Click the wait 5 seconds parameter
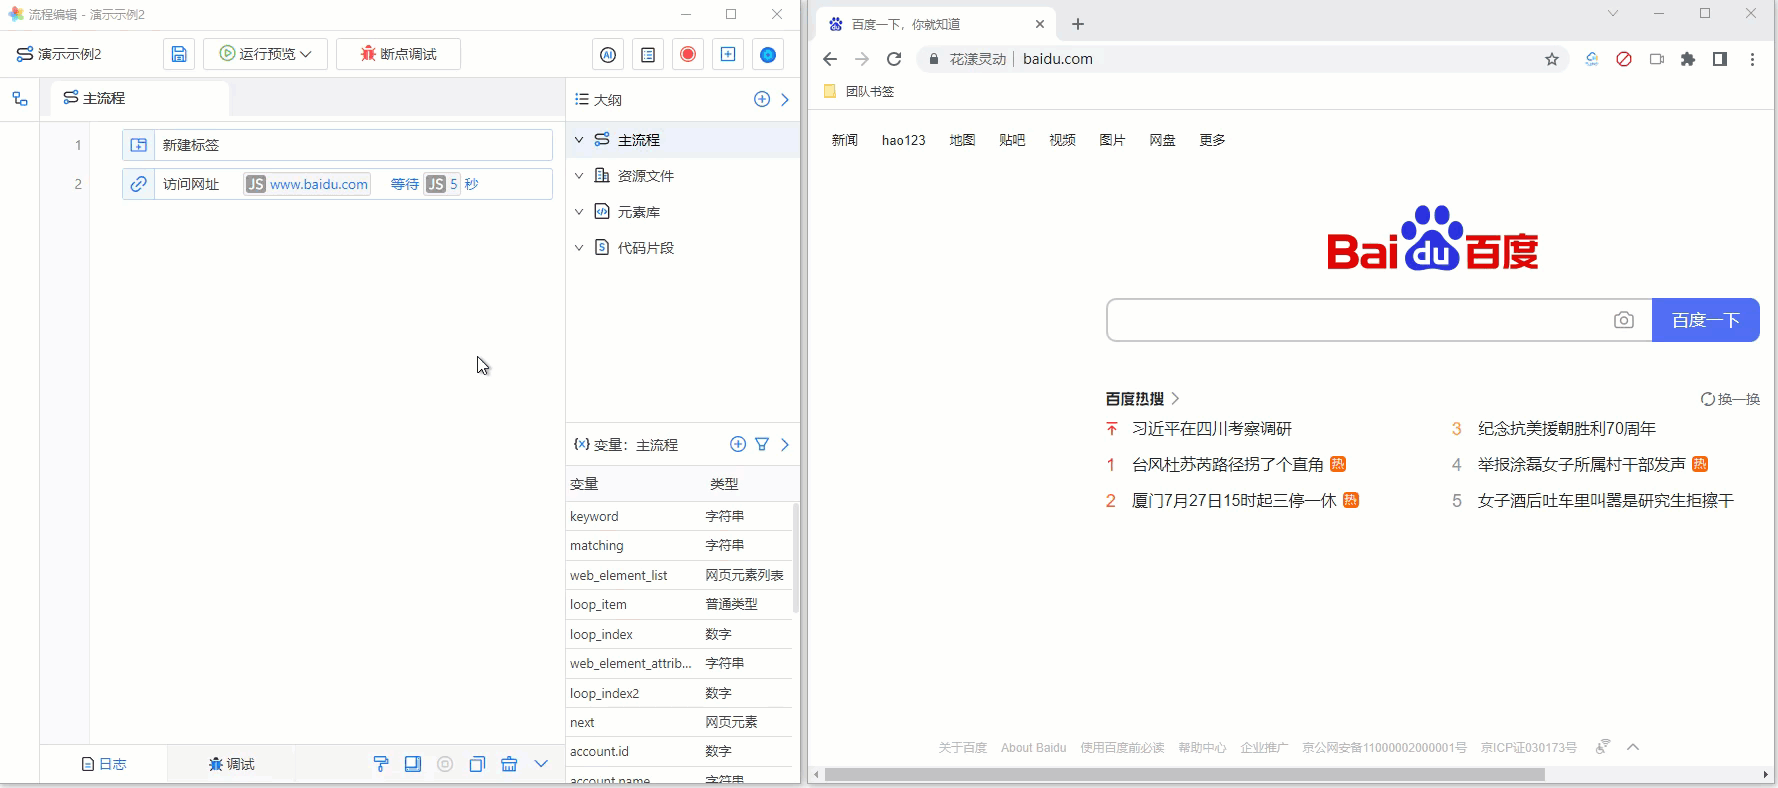 click(434, 184)
